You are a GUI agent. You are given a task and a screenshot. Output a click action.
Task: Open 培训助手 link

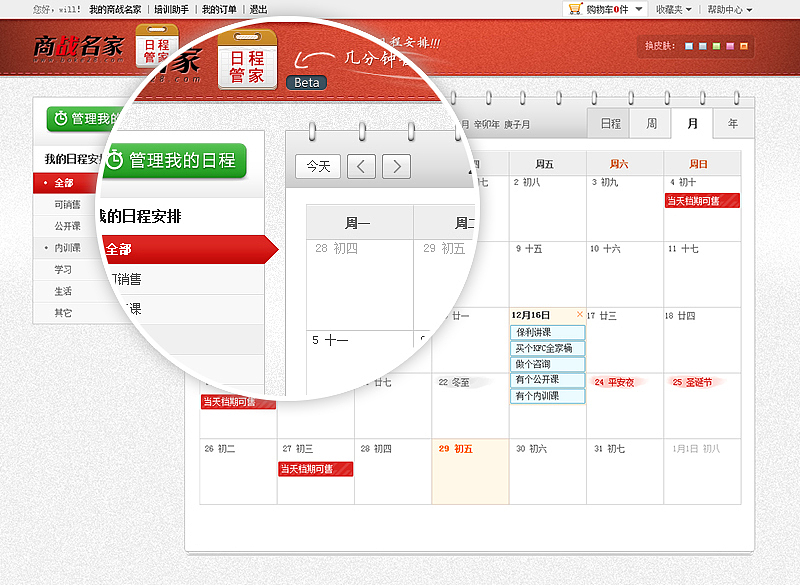click(x=171, y=9)
